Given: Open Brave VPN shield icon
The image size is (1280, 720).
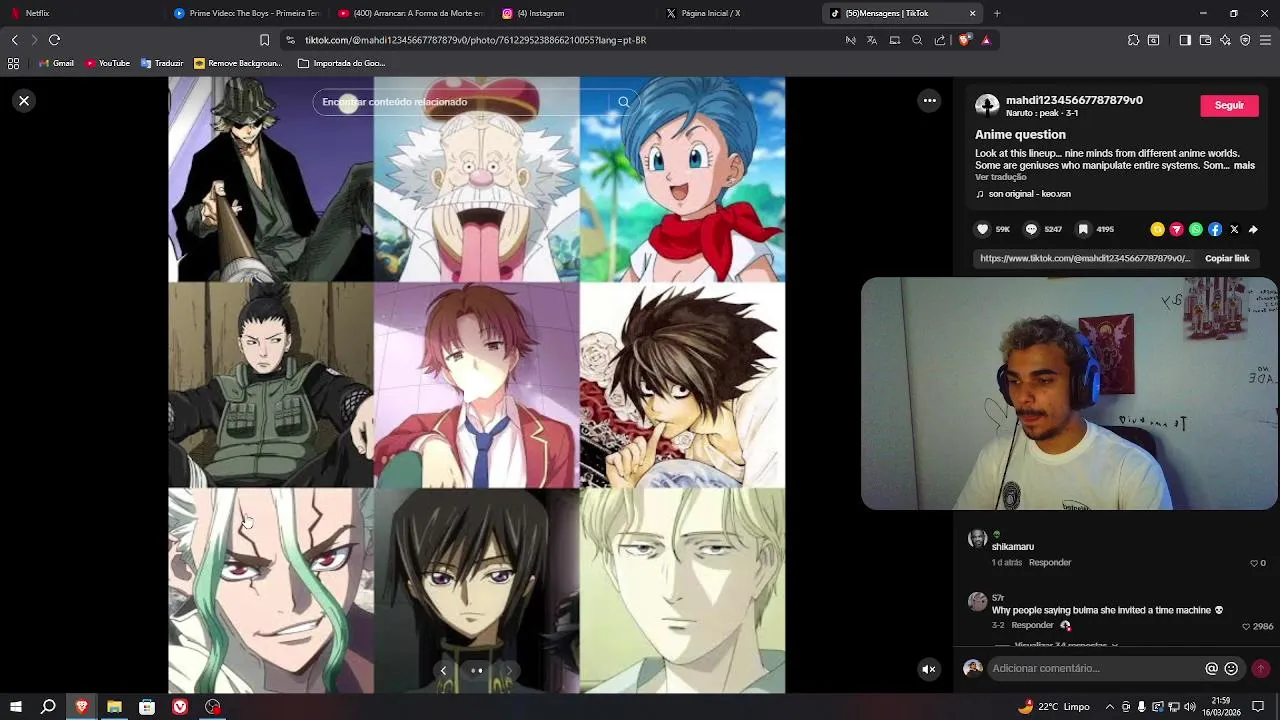Looking at the screenshot, I should pos(1245,40).
